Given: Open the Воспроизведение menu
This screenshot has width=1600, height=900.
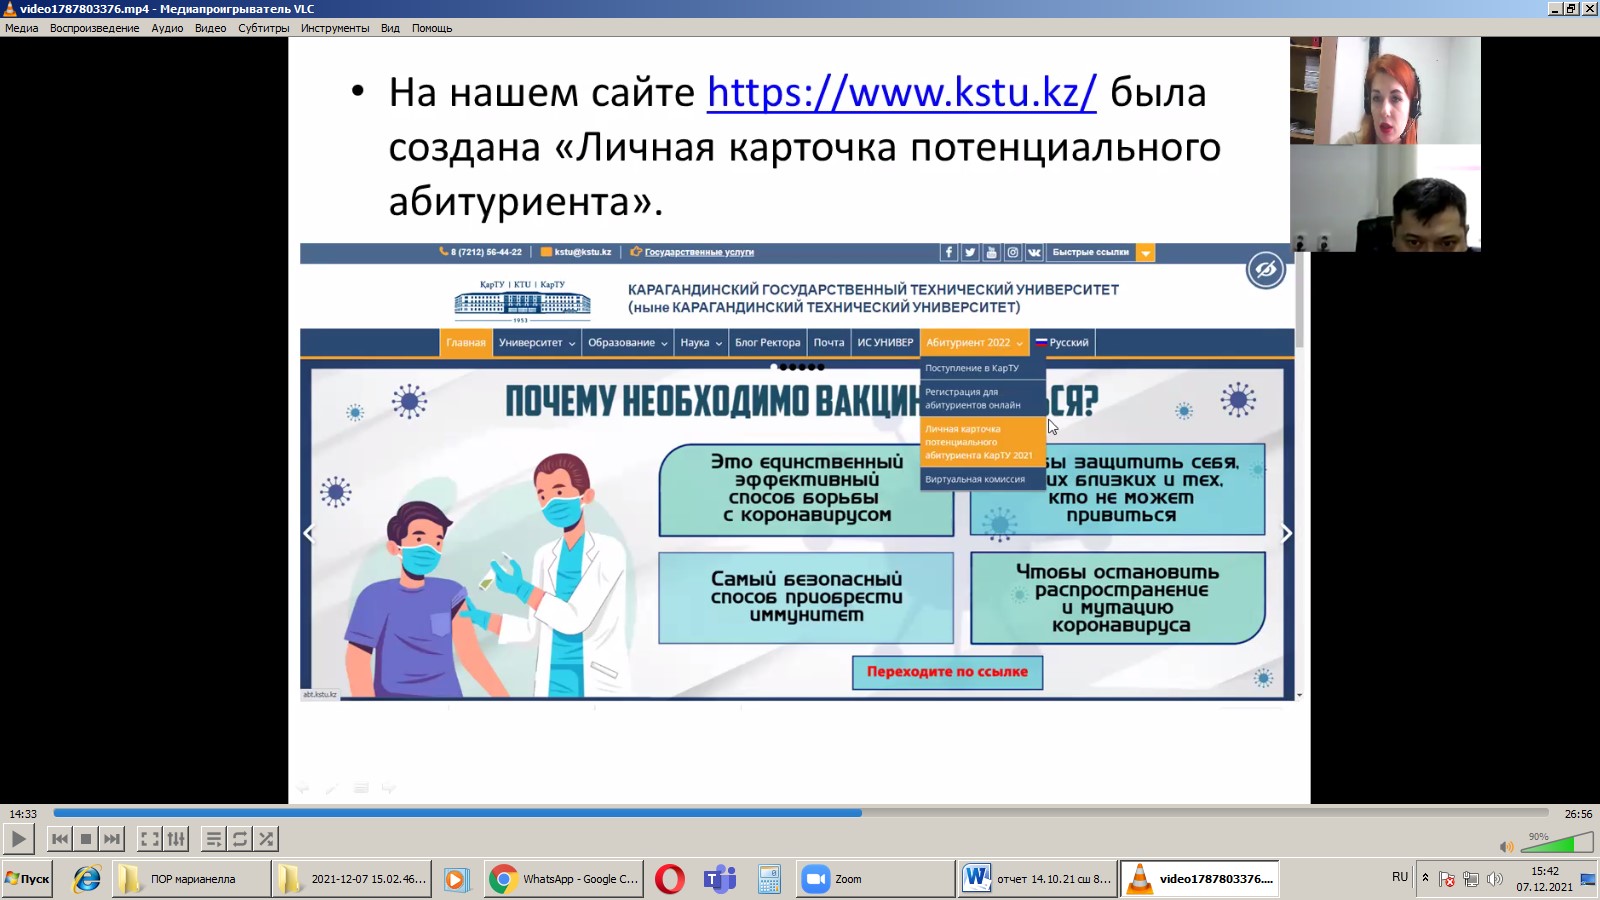Looking at the screenshot, I should (x=95, y=28).
